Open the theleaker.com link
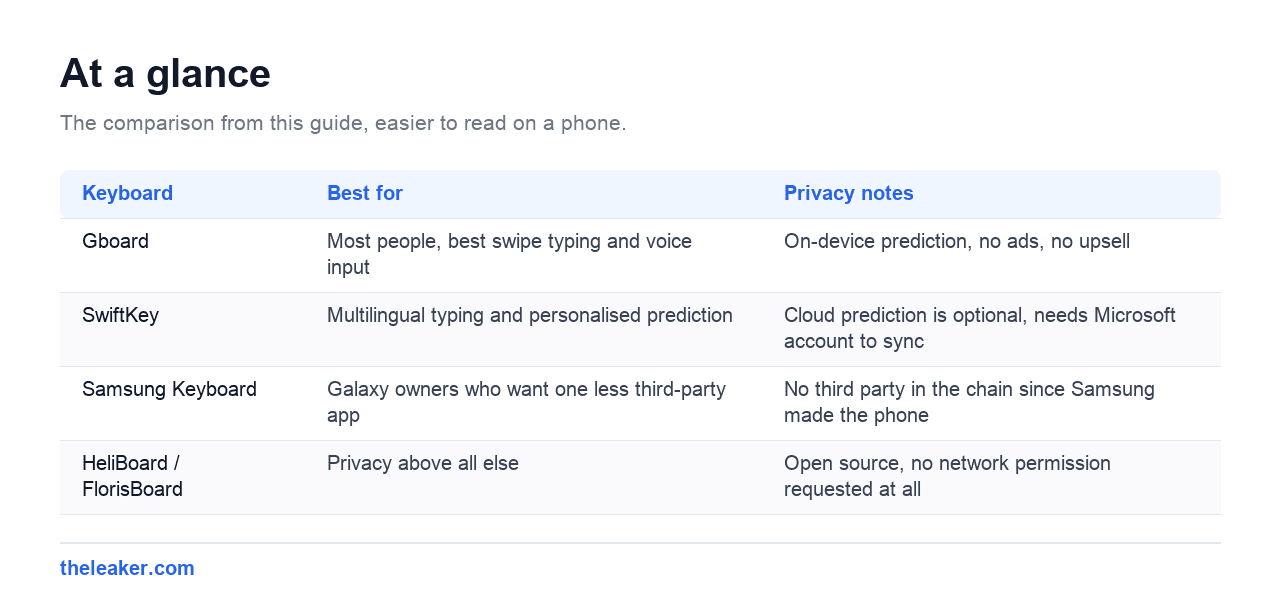The width and height of the screenshot is (1280, 604). click(127, 568)
